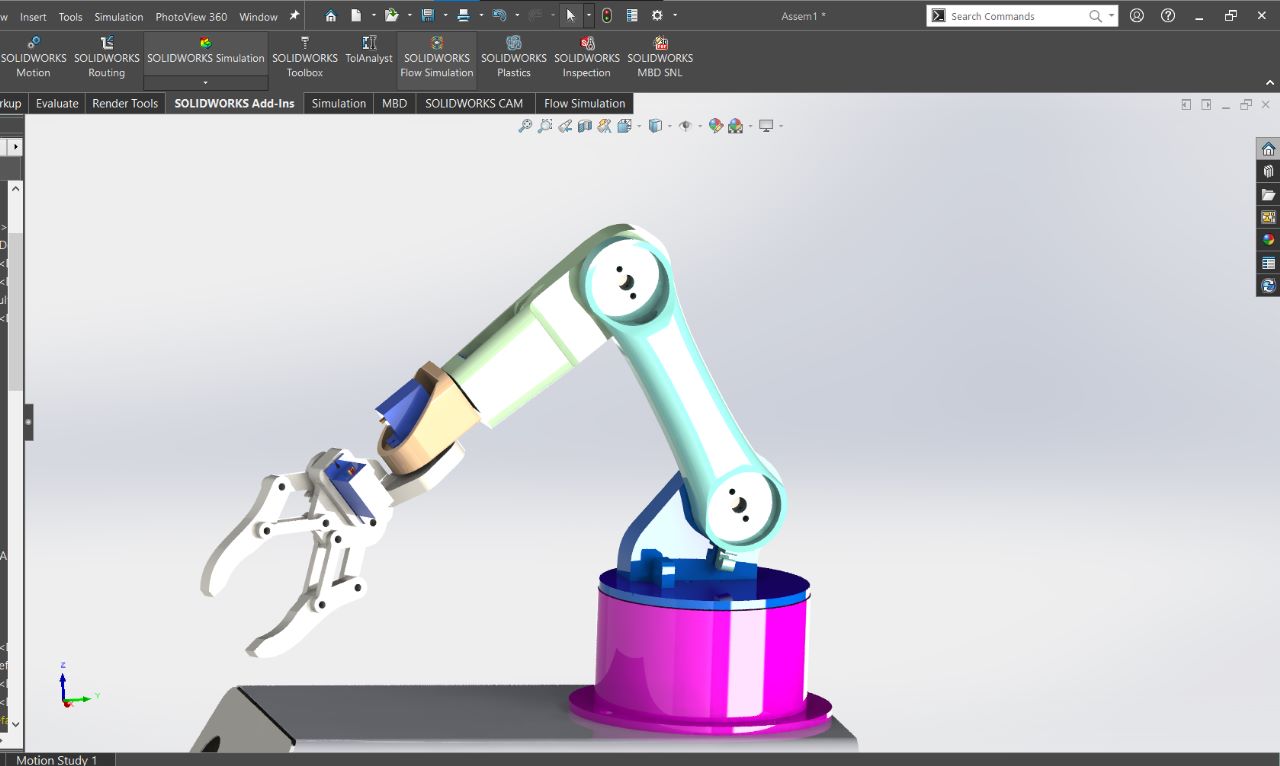Toggle the SOLIDWORKS Inspection add-in

(x=587, y=58)
